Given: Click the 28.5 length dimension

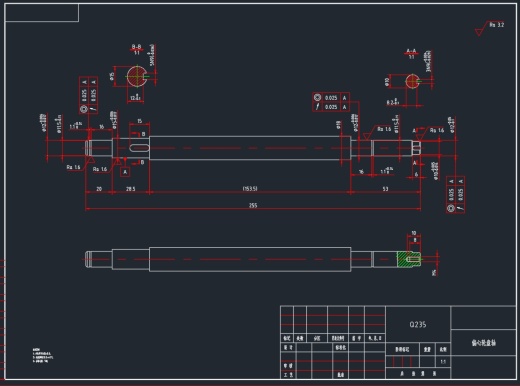Looking at the screenshot, I should [131, 189].
